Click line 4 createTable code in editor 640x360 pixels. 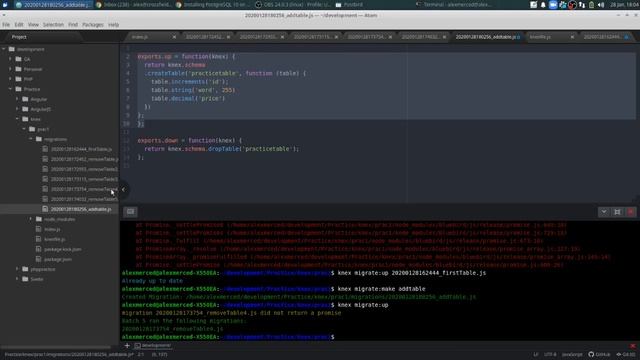(x=225, y=73)
